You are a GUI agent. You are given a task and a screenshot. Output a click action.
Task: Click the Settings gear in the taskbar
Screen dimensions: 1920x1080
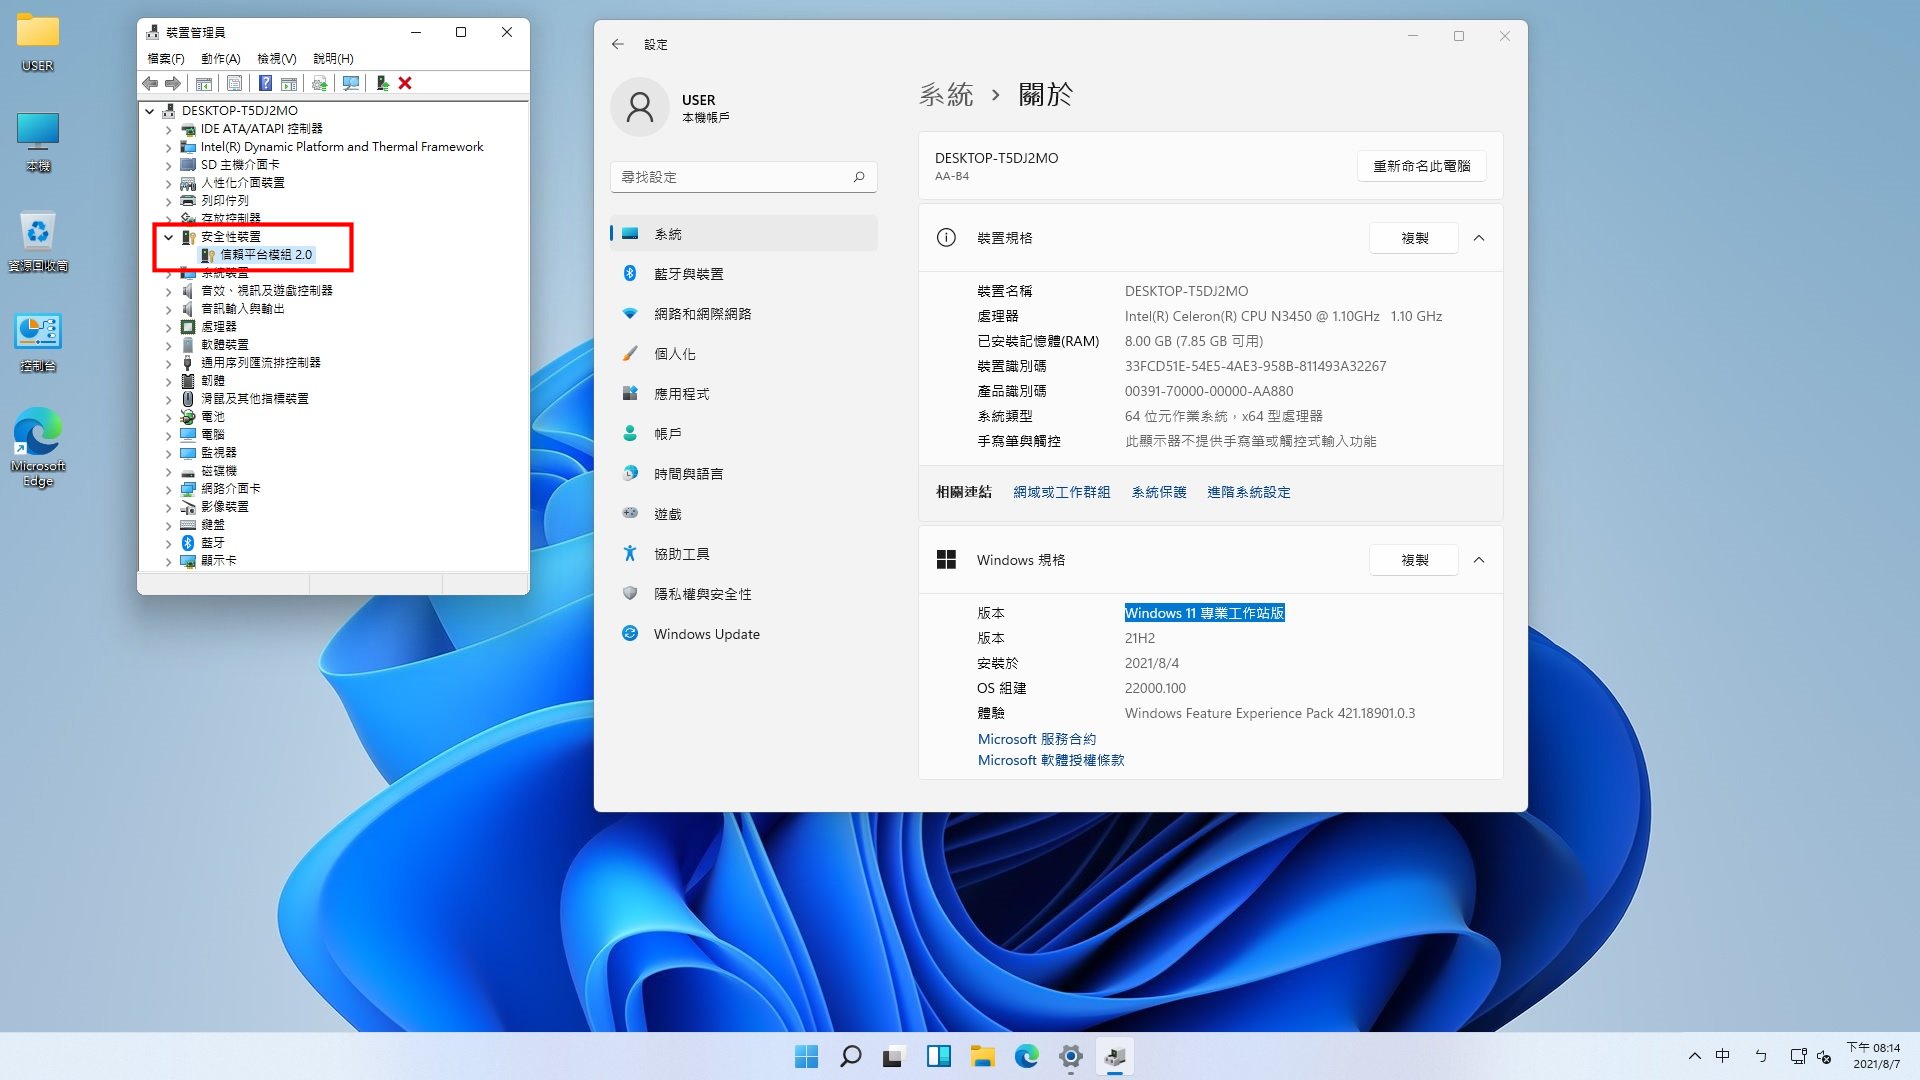pos(1070,1056)
